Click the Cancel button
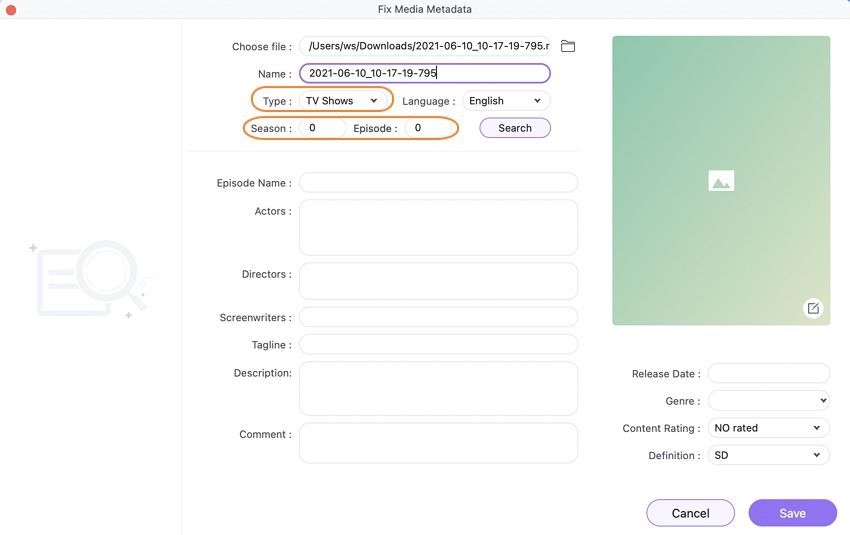Viewport: 850px width, 535px height. coord(690,513)
